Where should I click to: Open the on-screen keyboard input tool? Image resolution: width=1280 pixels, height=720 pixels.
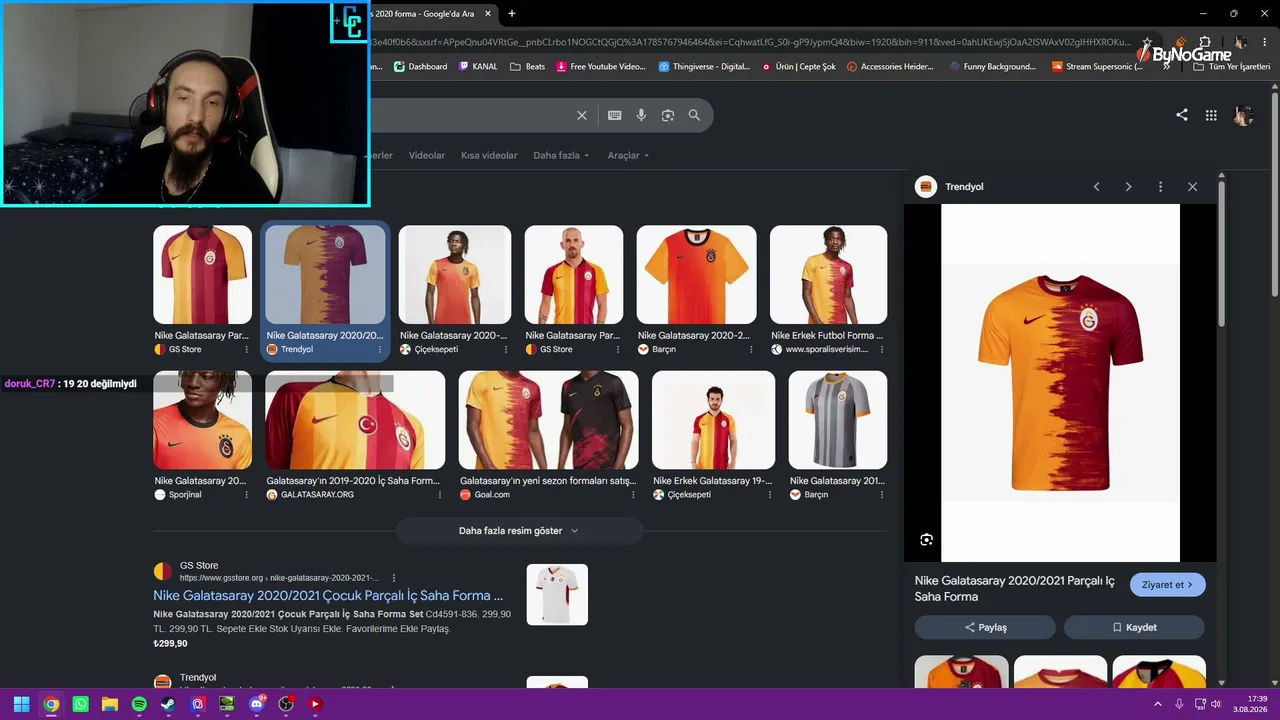615,115
